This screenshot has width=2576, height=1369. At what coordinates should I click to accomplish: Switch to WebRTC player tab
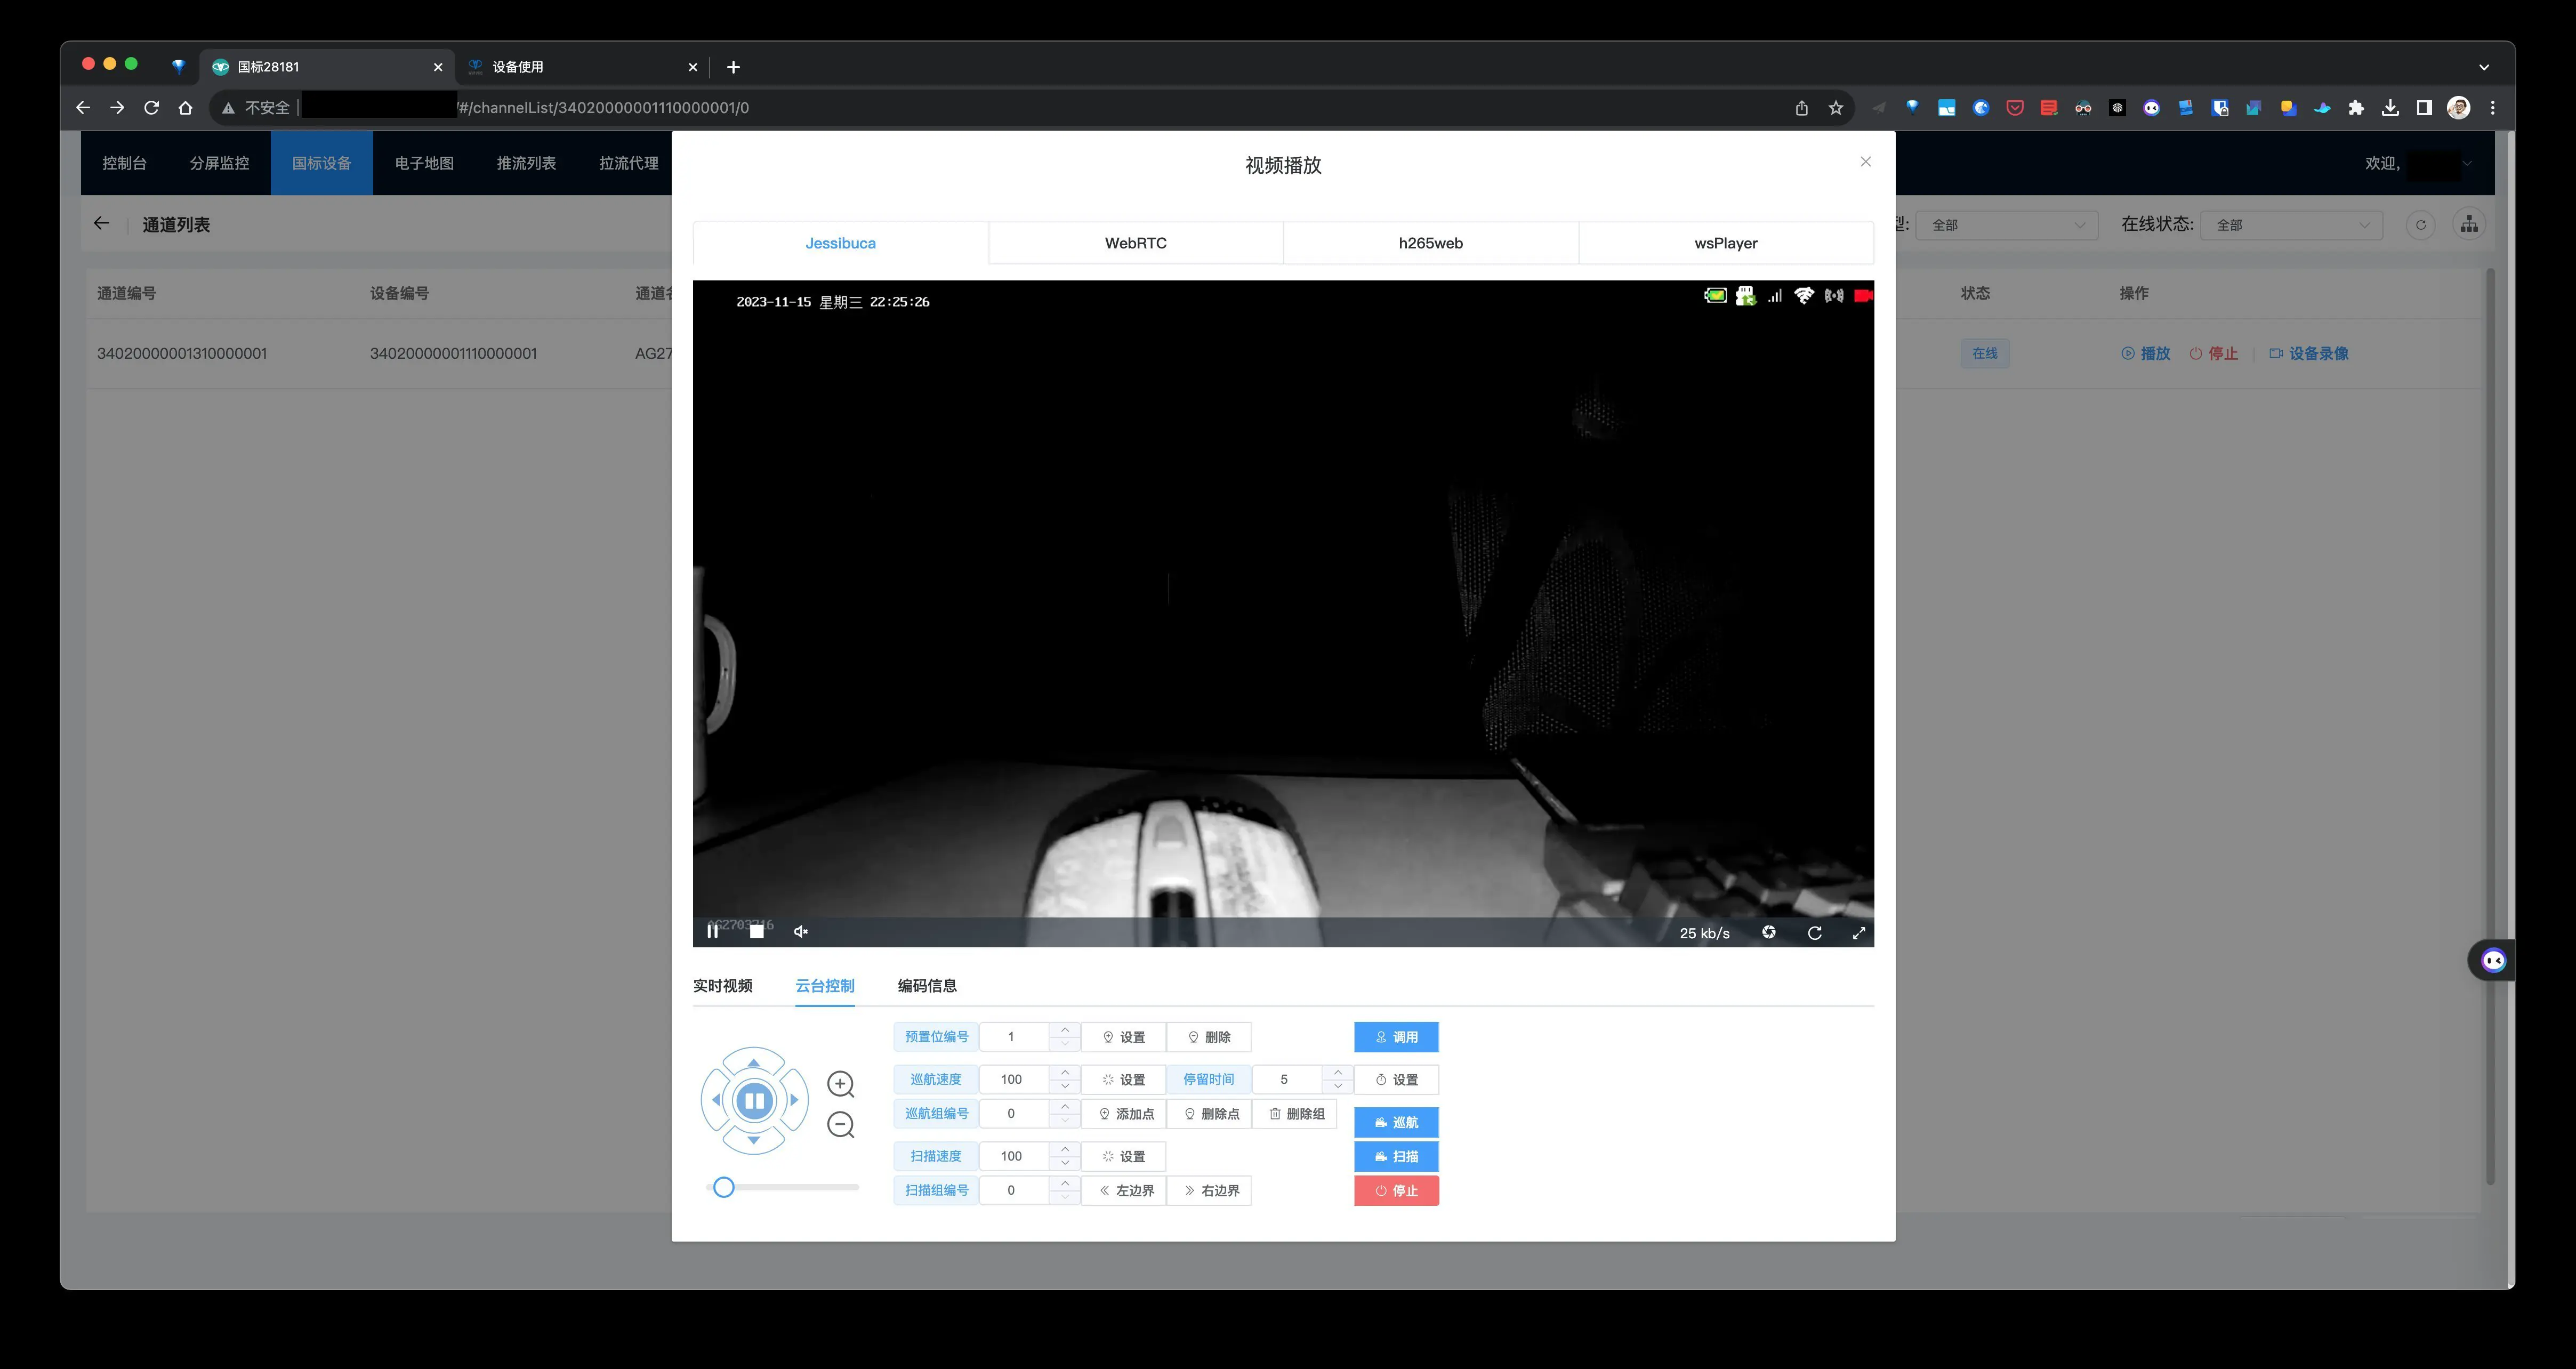(x=1135, y=243)
